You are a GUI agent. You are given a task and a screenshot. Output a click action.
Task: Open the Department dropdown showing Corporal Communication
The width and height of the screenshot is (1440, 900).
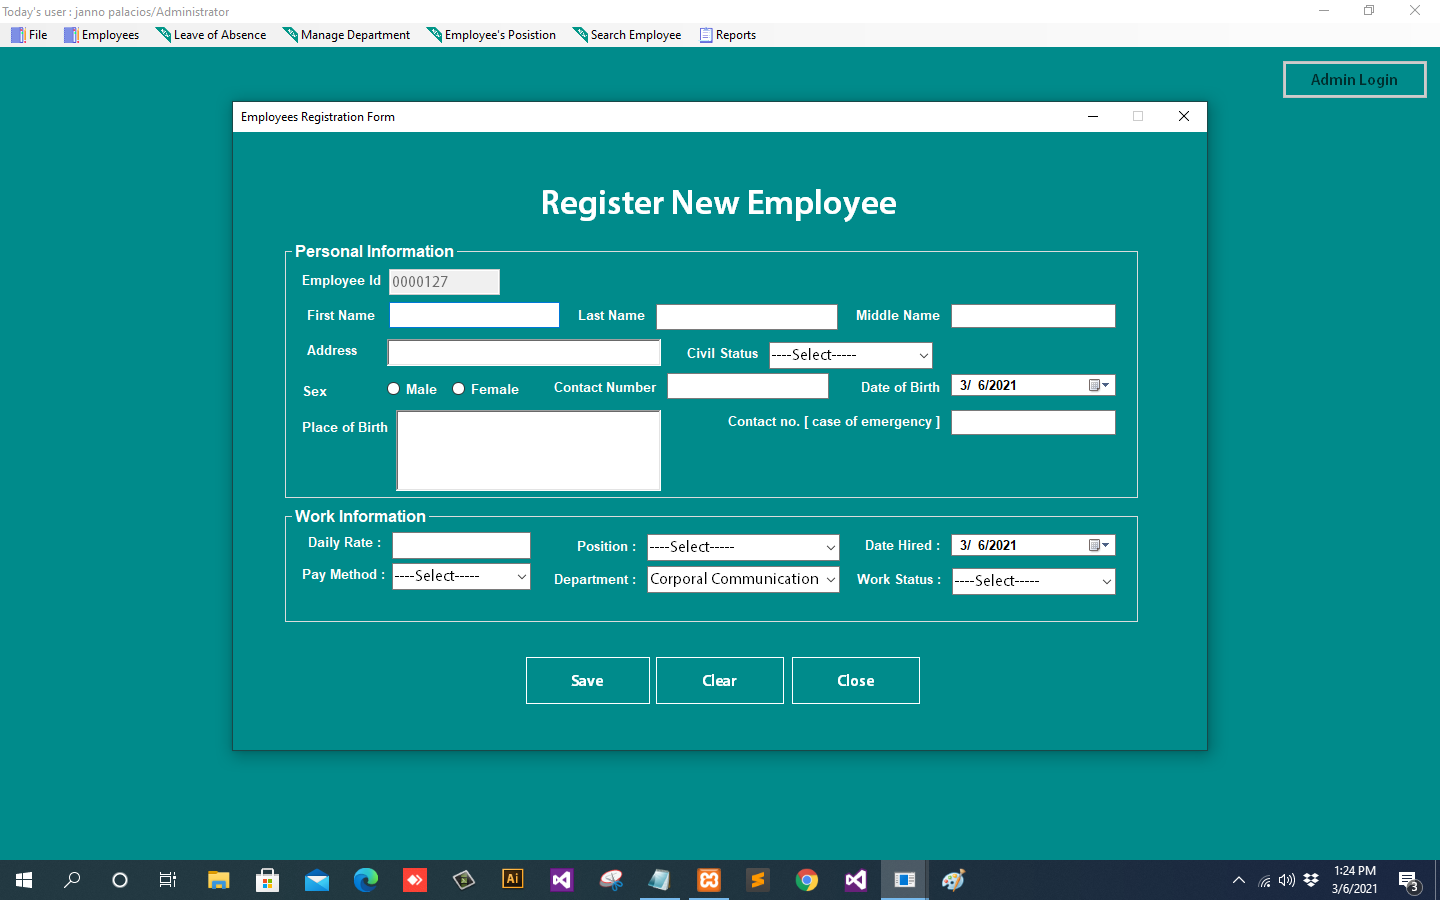pos(830,579)
